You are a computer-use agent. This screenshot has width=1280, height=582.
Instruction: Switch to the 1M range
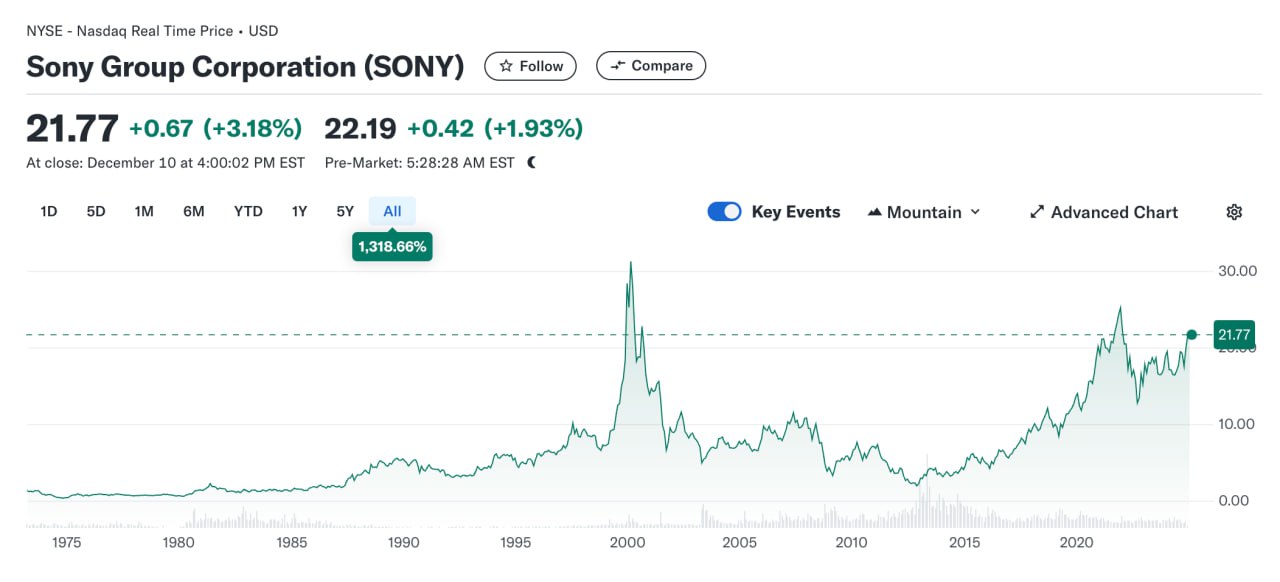144,211
